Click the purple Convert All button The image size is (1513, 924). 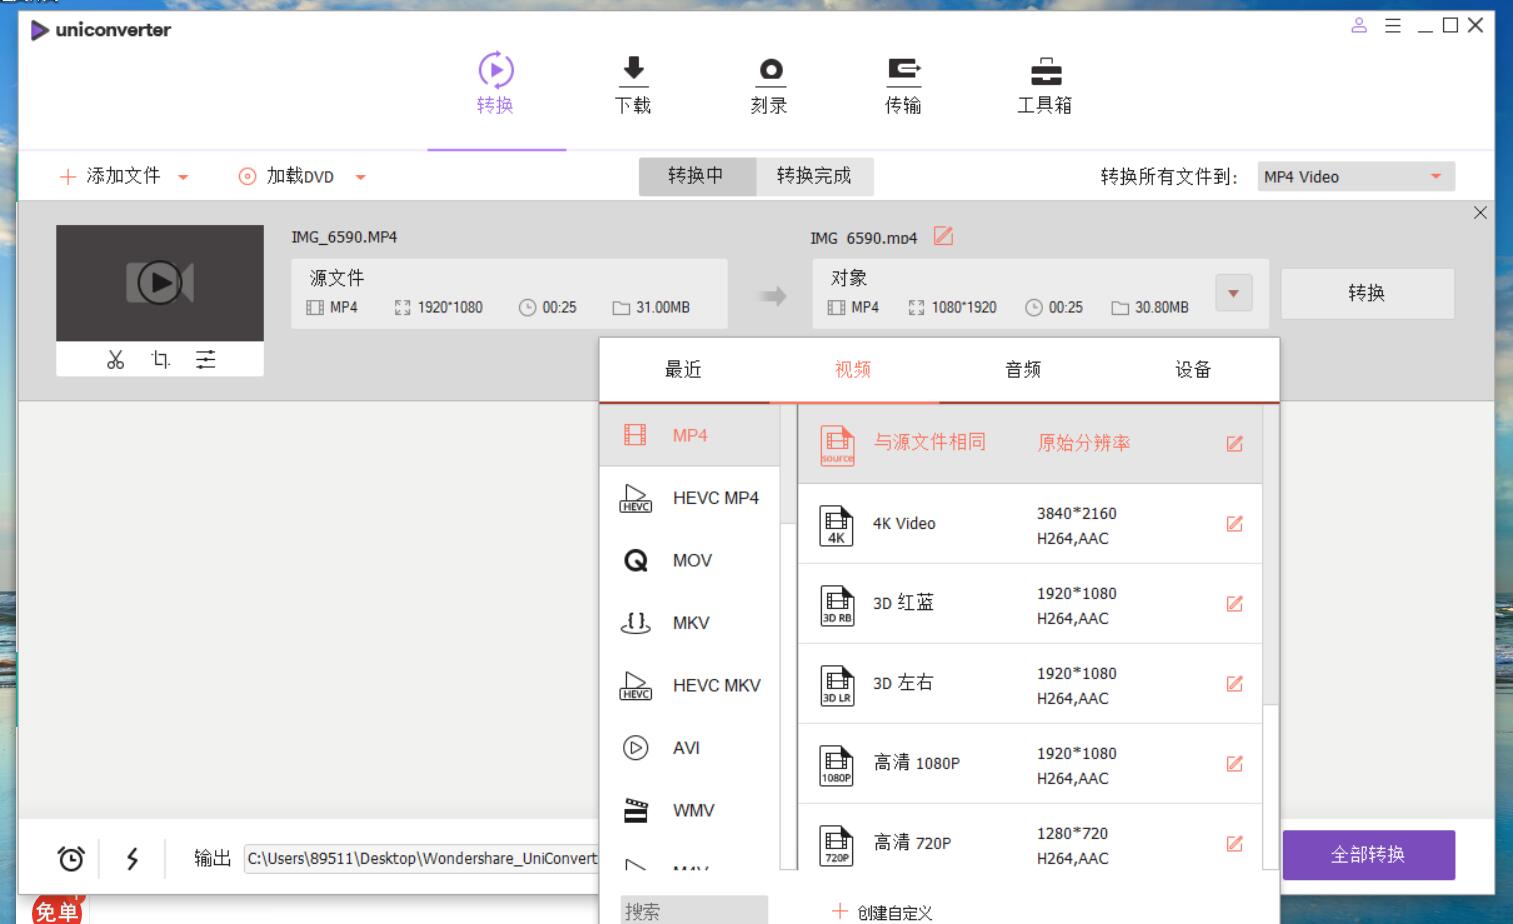[1367, 855]
